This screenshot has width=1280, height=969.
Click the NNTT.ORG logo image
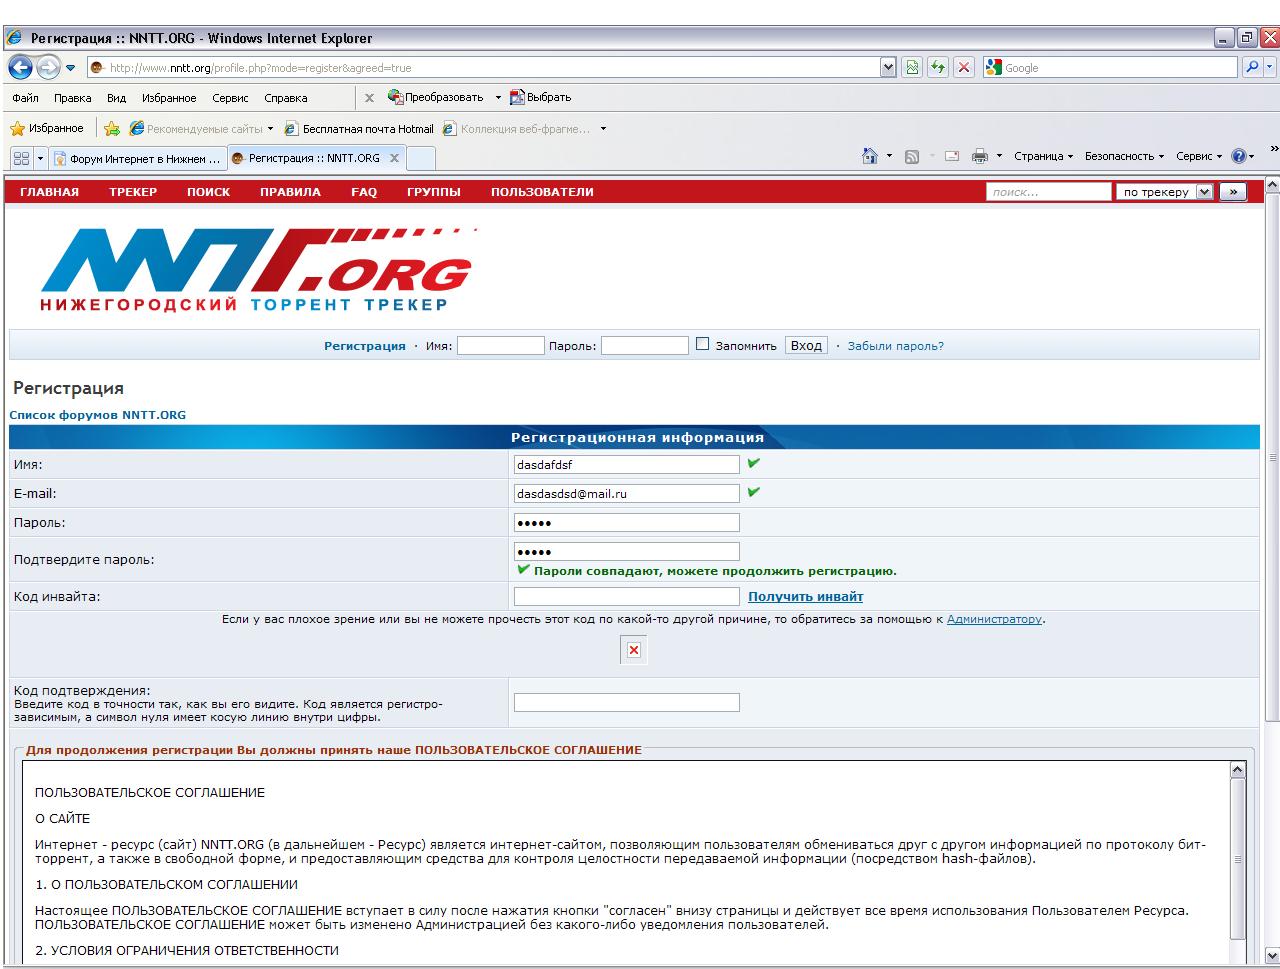pos(257,269)
